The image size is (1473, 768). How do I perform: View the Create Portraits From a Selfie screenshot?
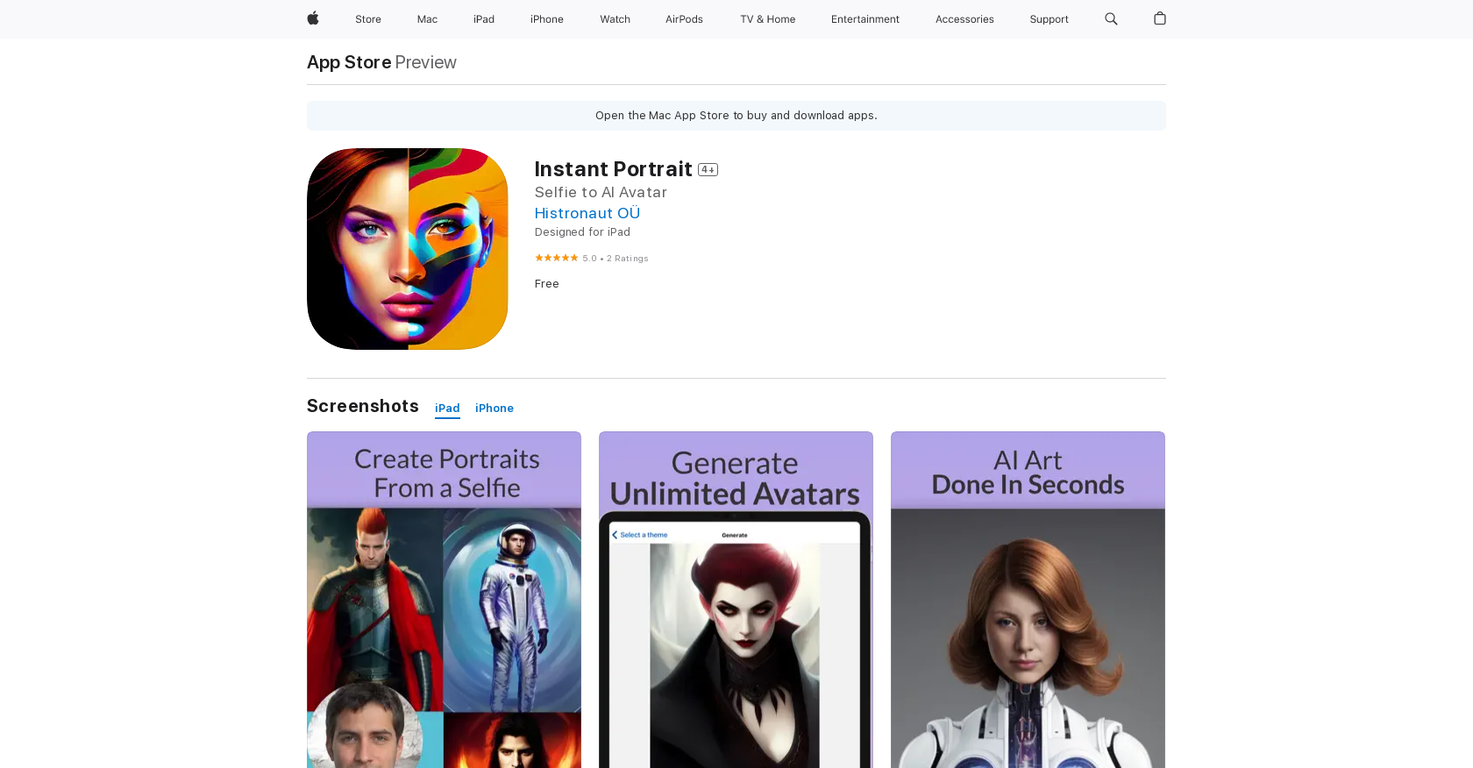click(x=444, y=600)
